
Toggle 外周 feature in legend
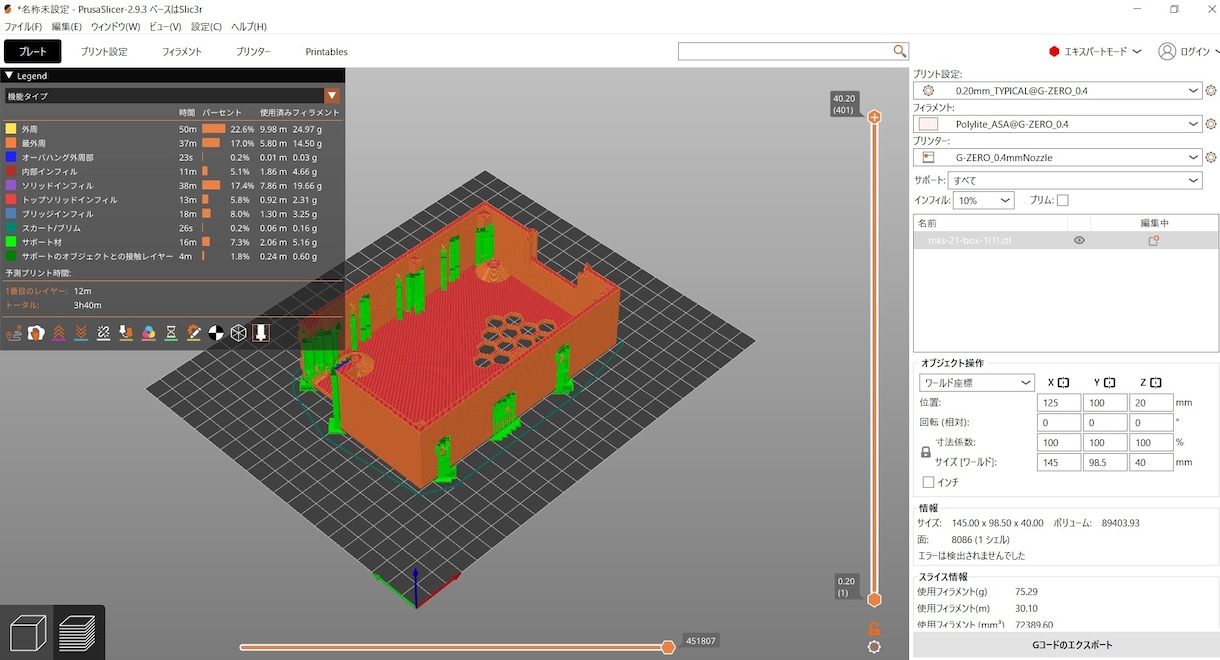(173, 129)
